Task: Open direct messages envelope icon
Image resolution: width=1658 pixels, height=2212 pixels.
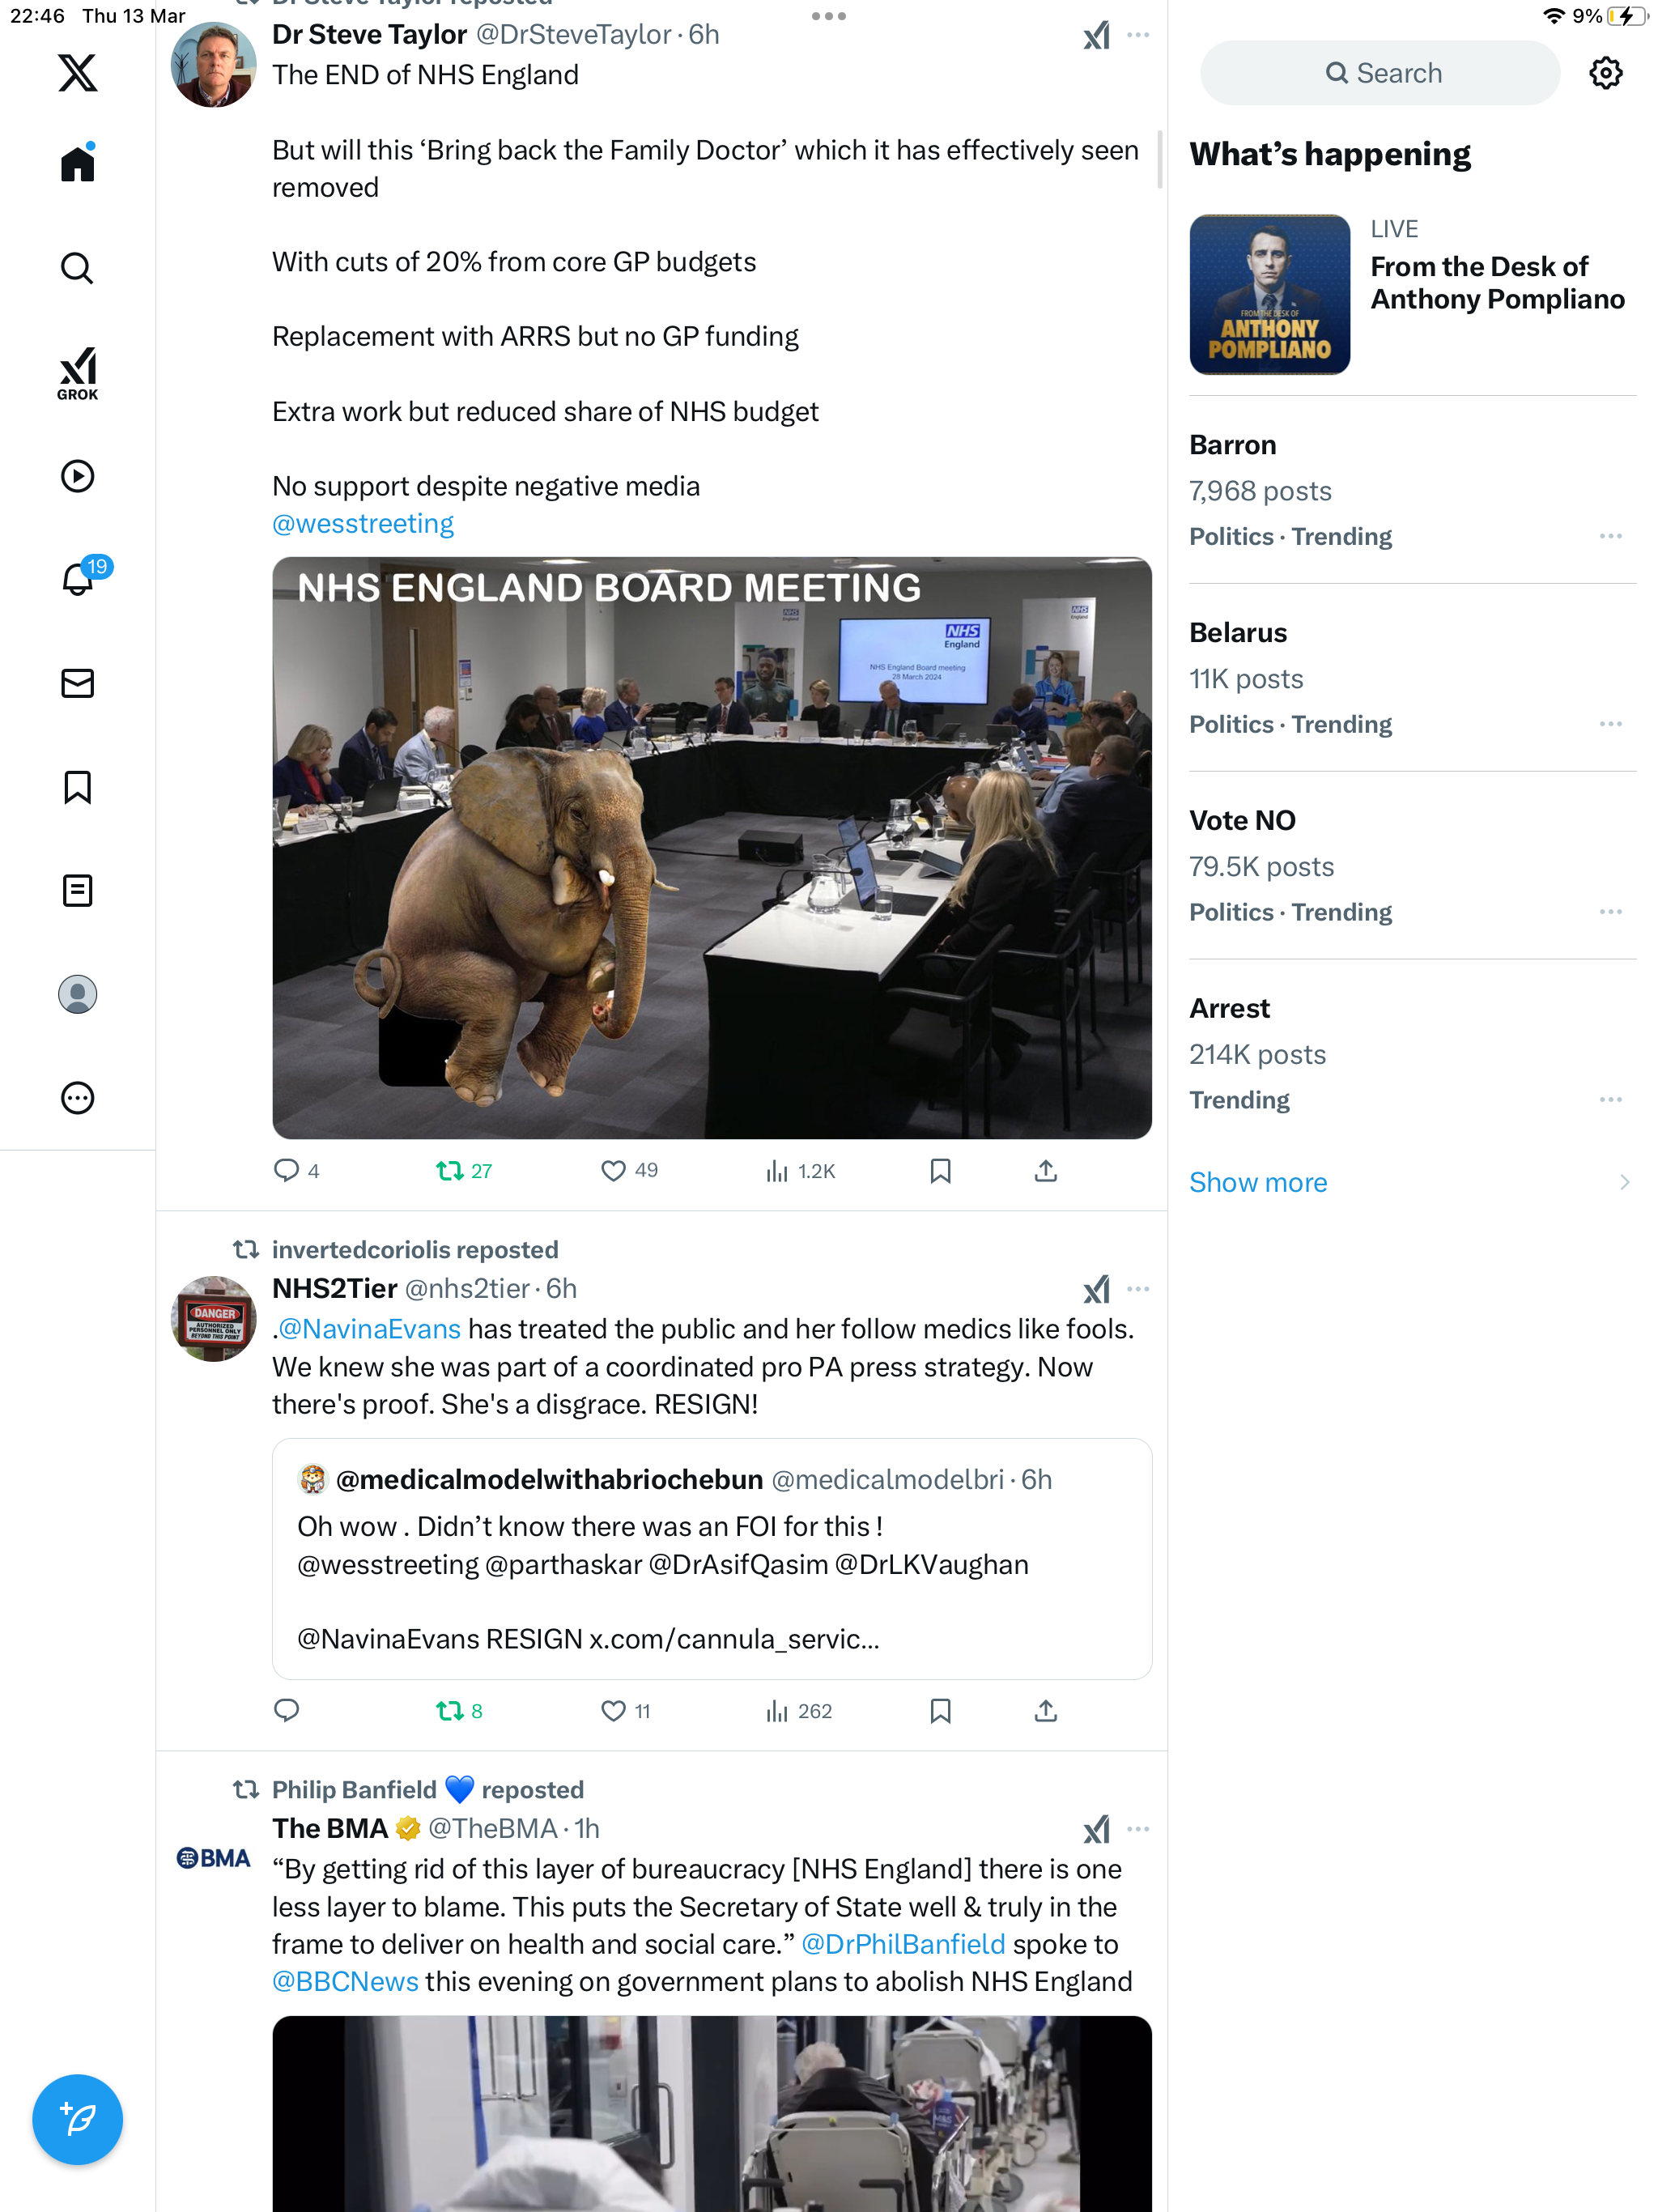Action: click(77, 683)
